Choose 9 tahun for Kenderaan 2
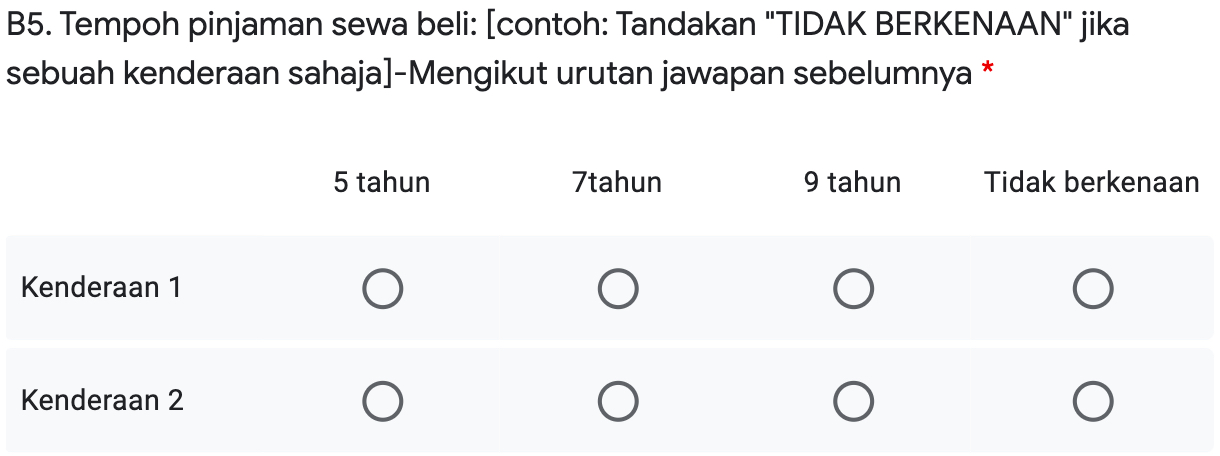 (x=853, y=402)
